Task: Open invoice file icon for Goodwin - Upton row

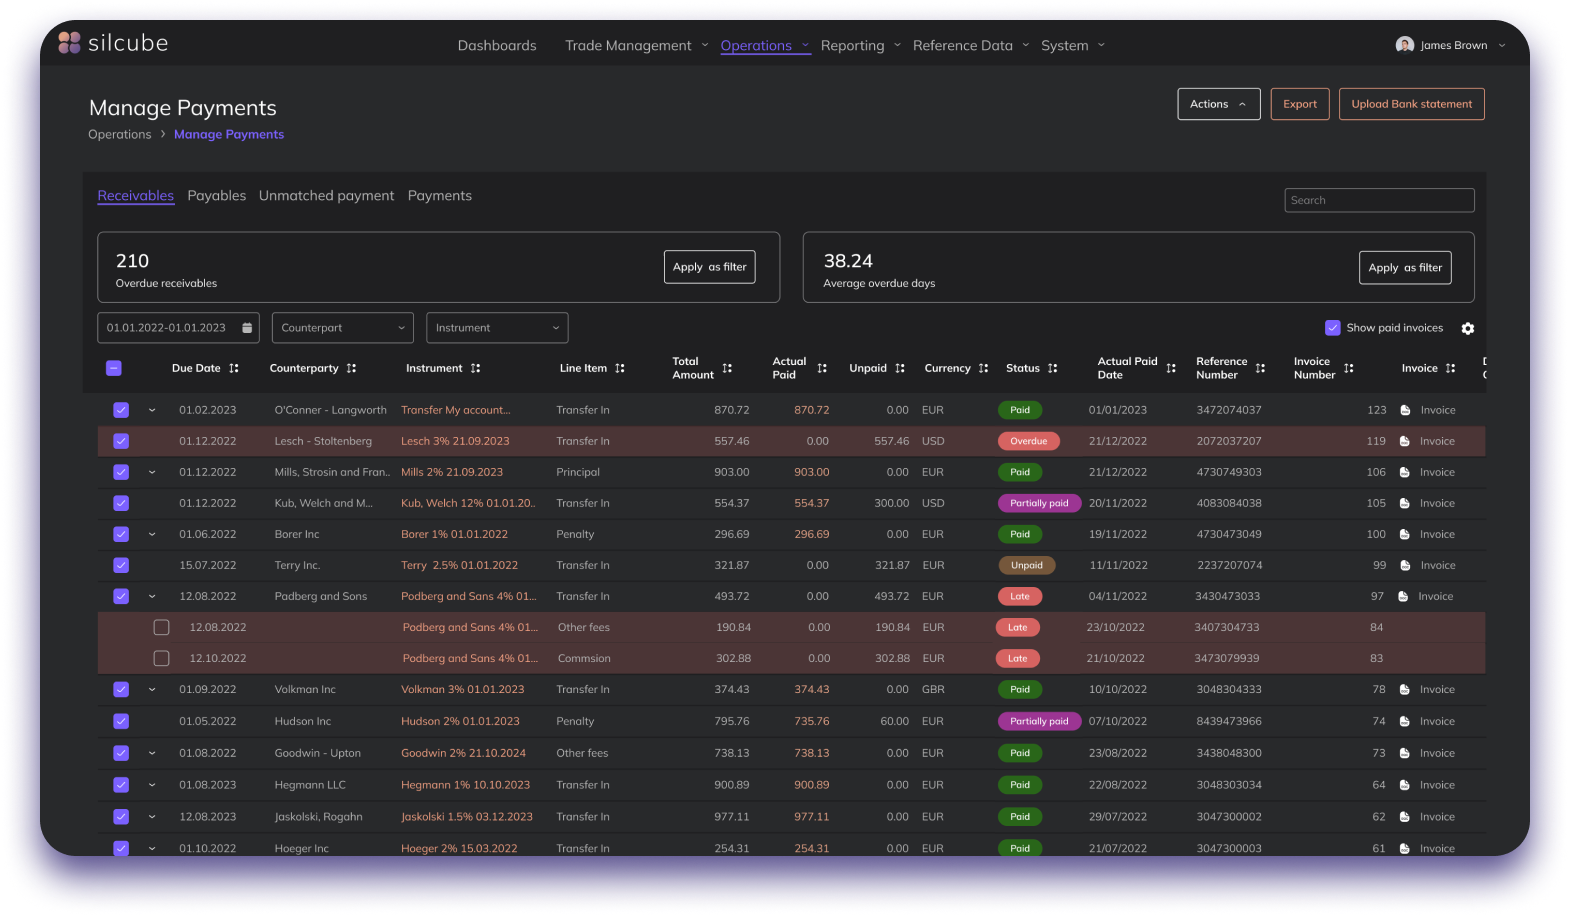Action: click(x=1405, y=753)
